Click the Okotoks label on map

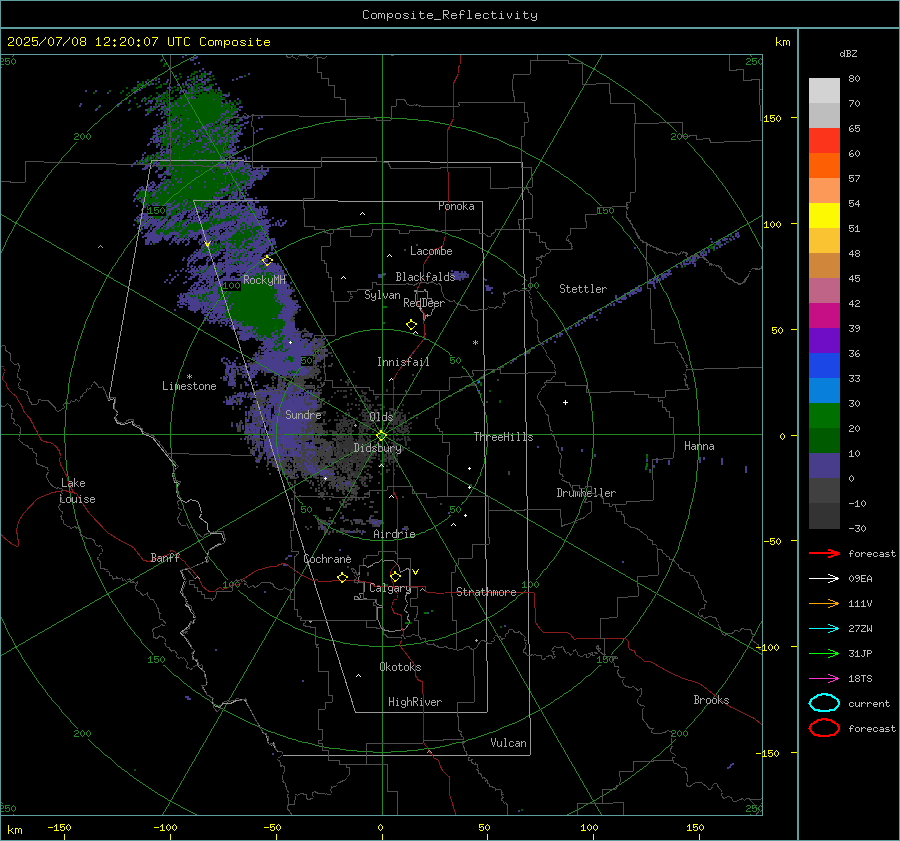(x=400, y=667)
